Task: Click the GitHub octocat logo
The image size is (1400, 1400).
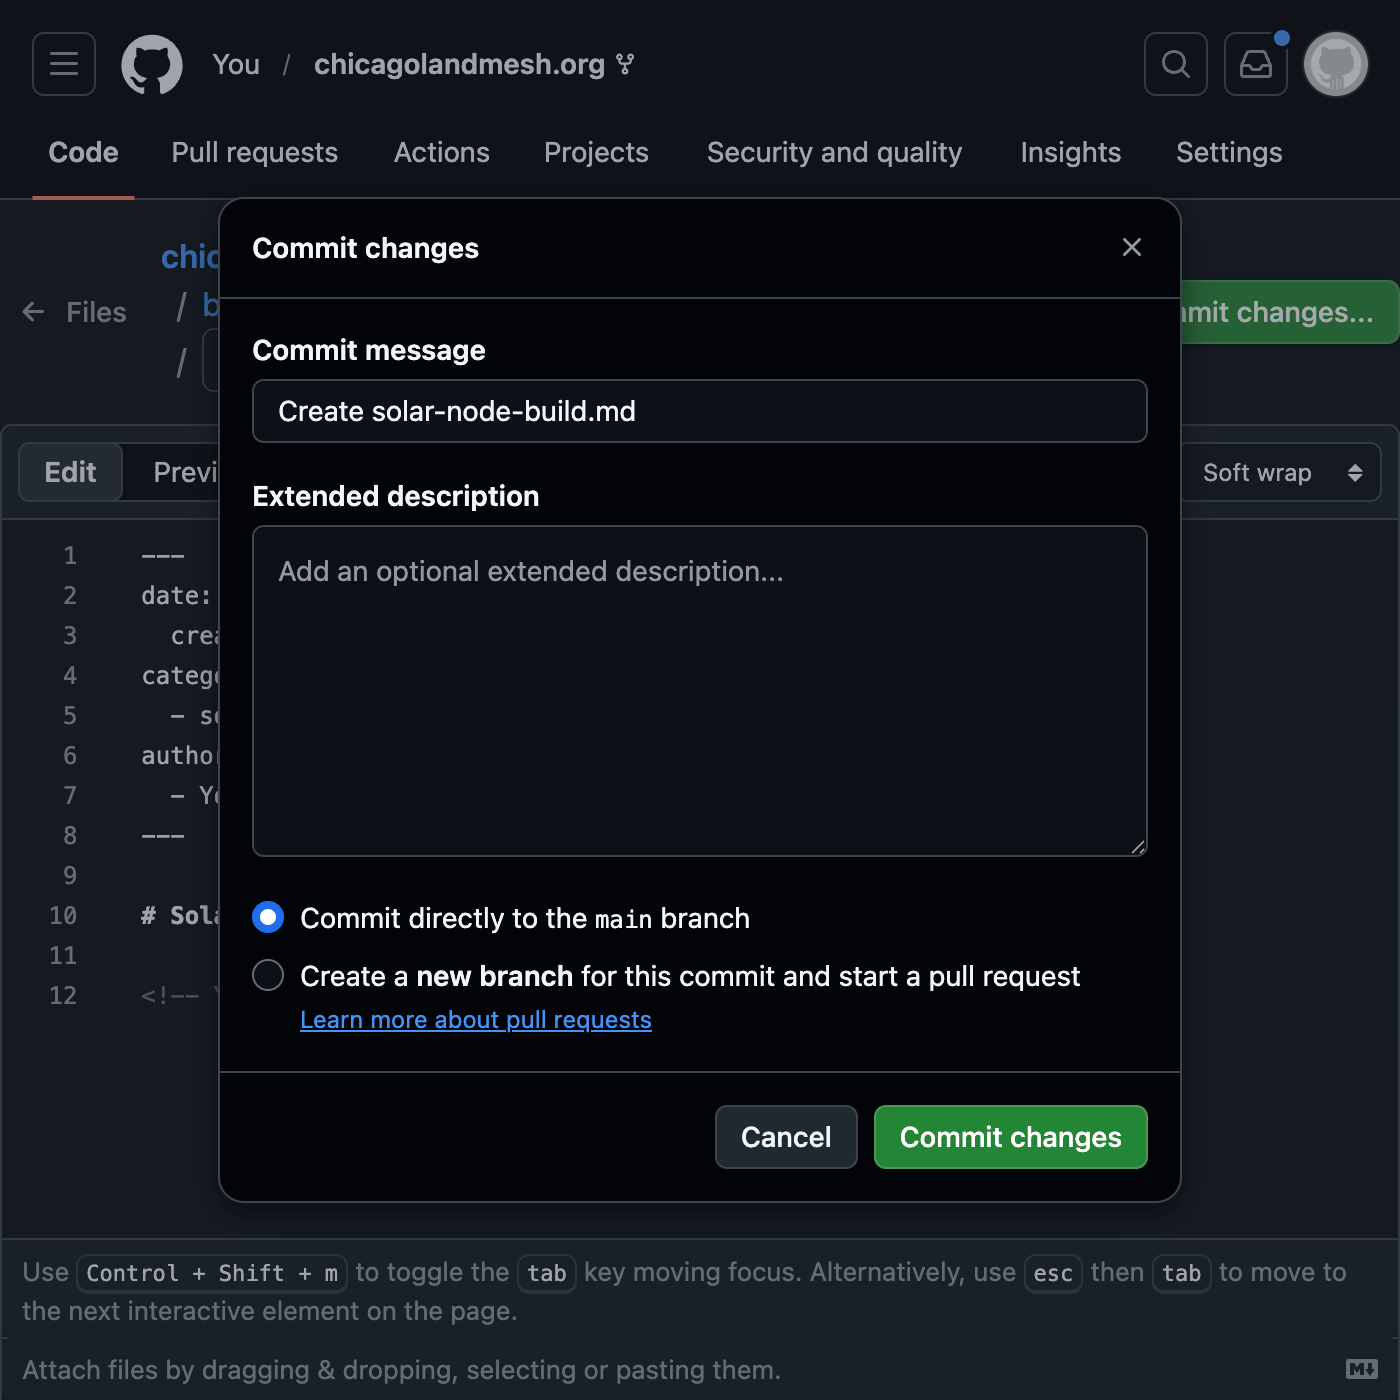Action: pyautogui.click(x=151, y=64)
